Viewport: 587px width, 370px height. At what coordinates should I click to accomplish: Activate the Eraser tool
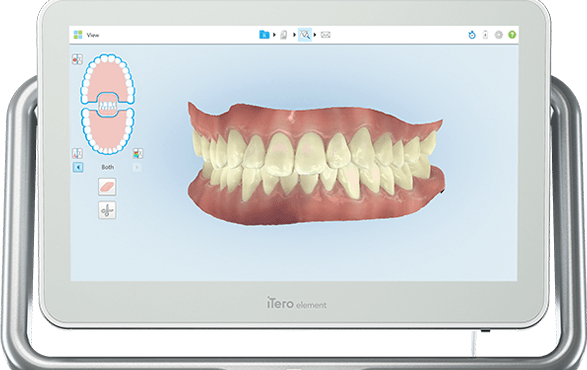(107, 186)
